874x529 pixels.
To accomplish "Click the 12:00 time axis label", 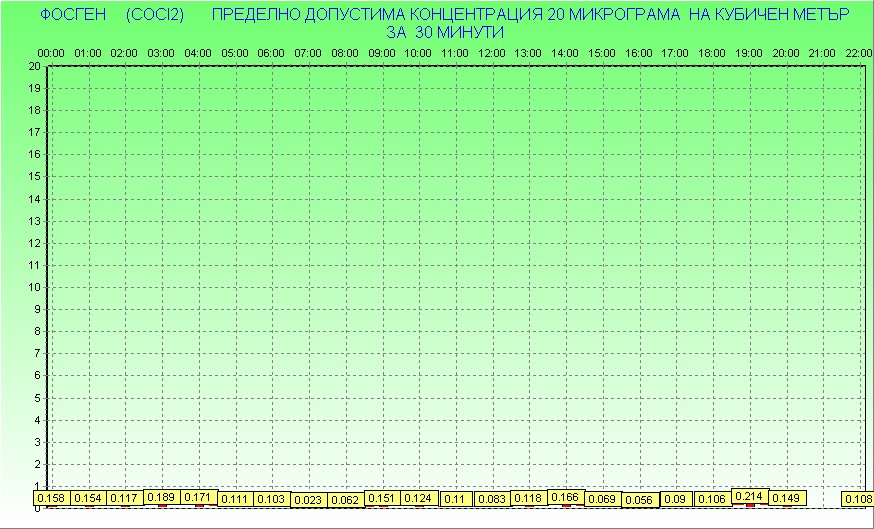I will (x=492, y=52).
